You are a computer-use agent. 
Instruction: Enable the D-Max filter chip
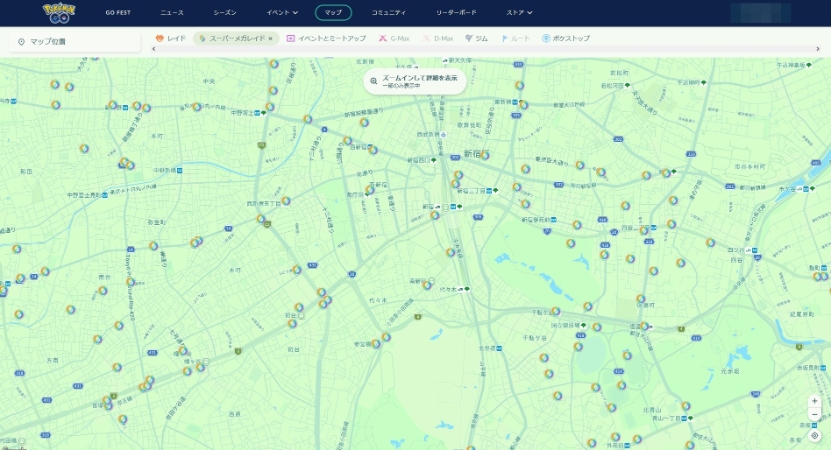coord(437,38)
